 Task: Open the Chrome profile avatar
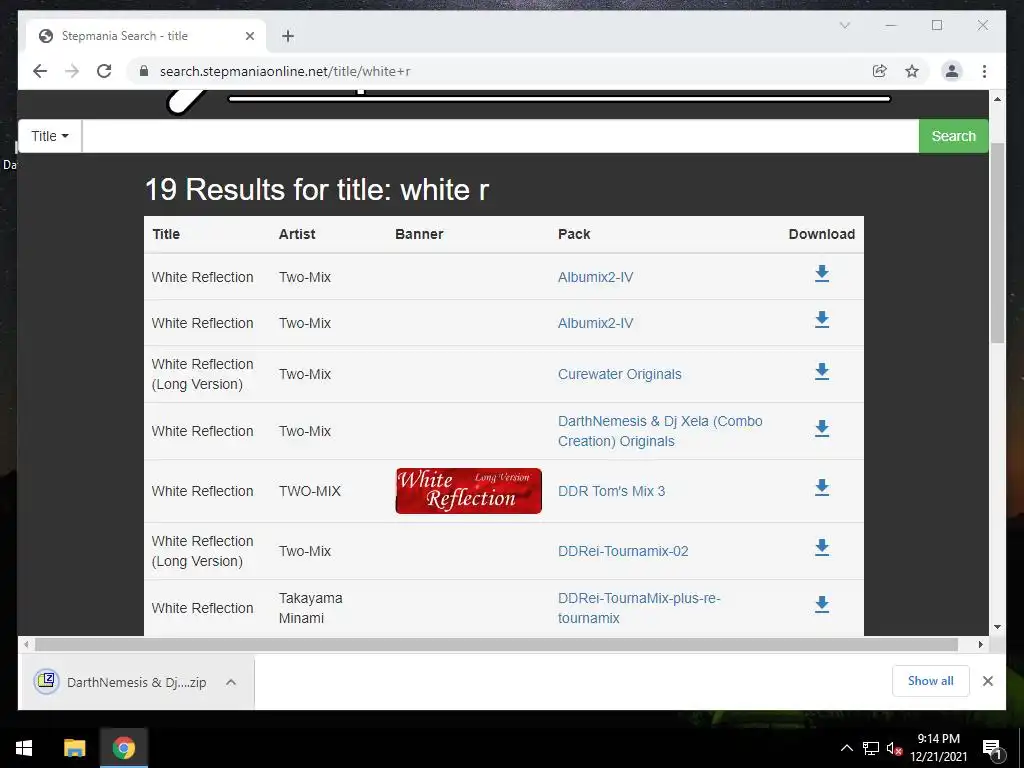coord(952,71)
